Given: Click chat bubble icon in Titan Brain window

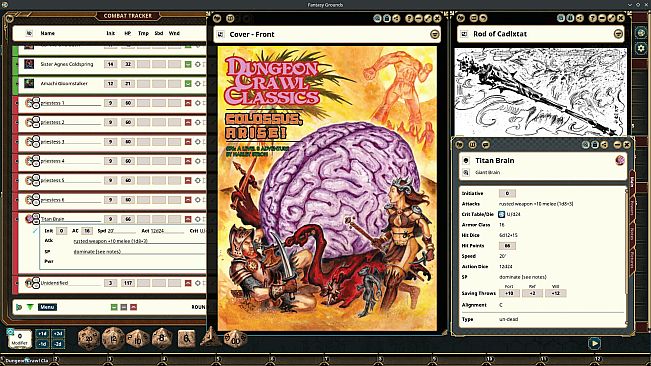Looking at the screenshot, I should point(485,144).
